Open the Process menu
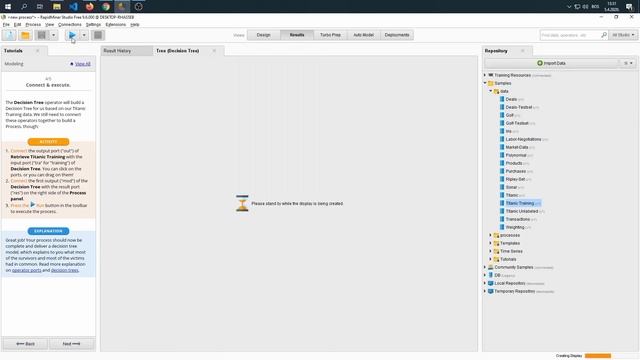 pos(33,24)
